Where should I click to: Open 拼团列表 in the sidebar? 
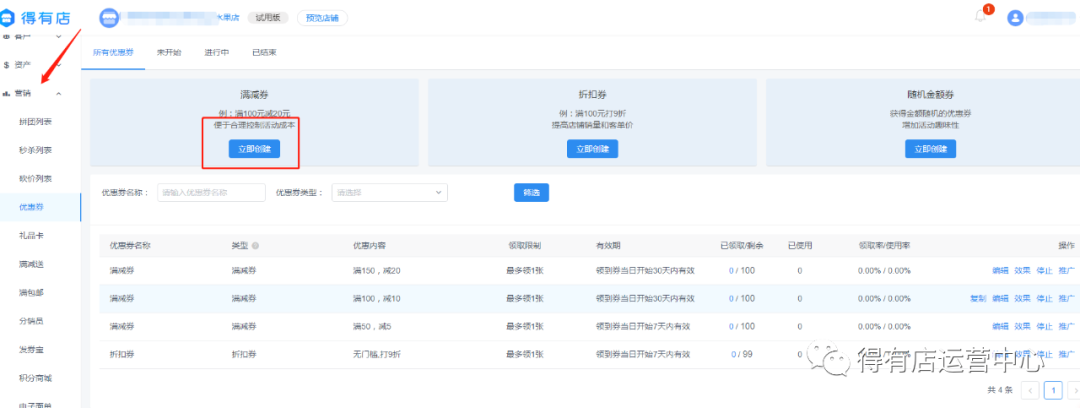(36, 121)
